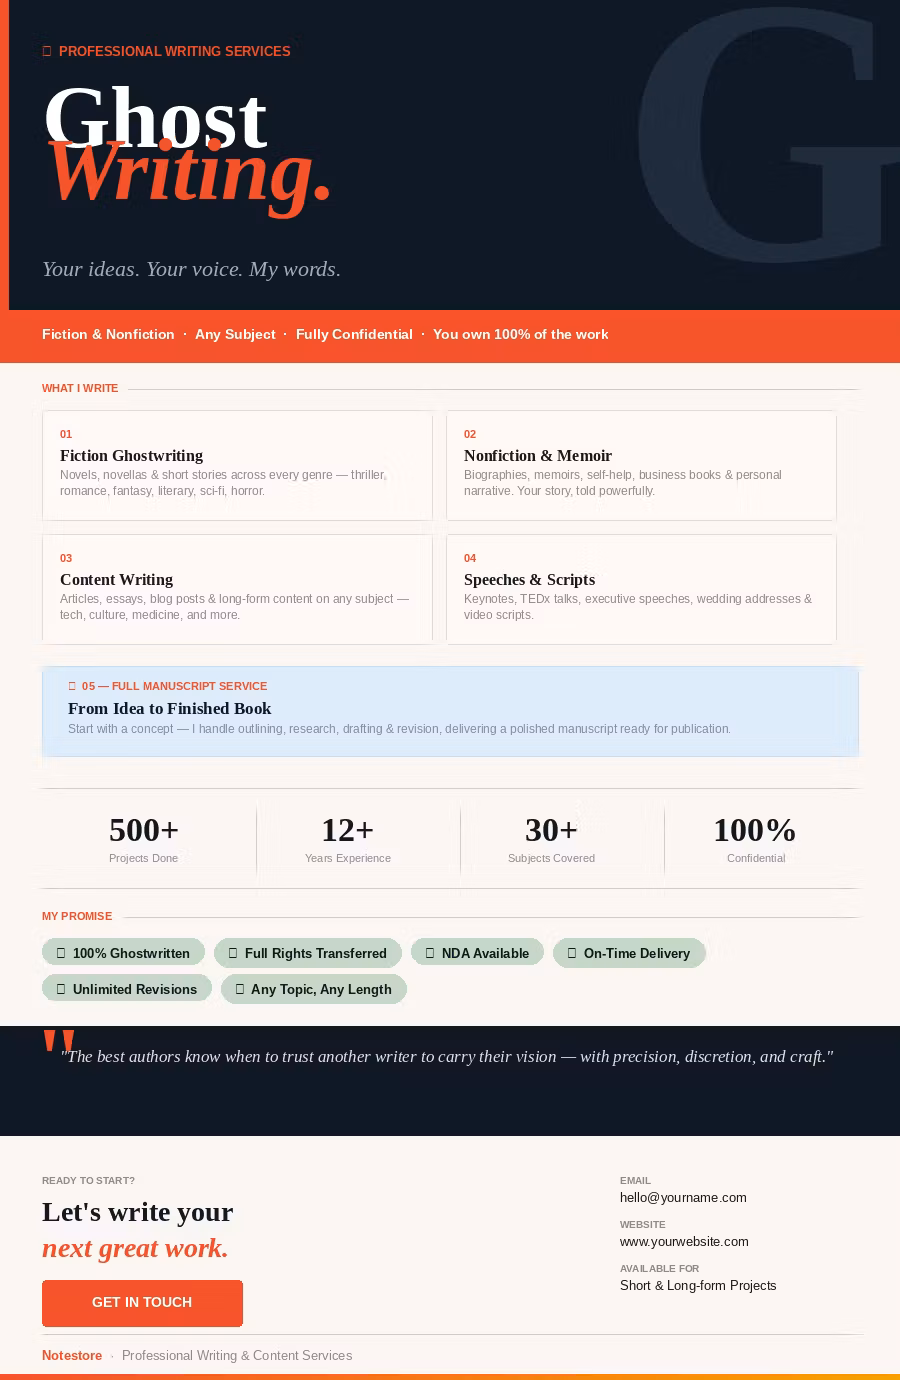Click the hello@yourname.com email address
The image size is (900, 1380).
(683, 1198)
